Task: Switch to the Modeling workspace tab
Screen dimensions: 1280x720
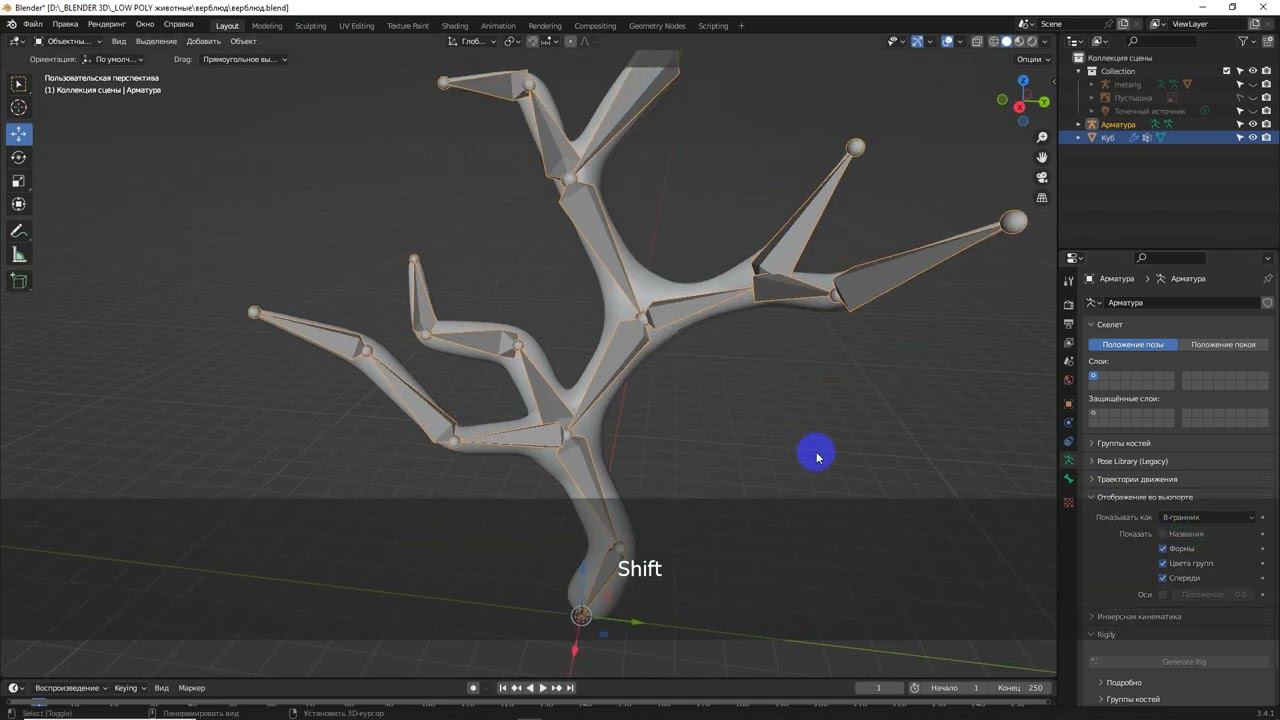Action: pos(267,26)
